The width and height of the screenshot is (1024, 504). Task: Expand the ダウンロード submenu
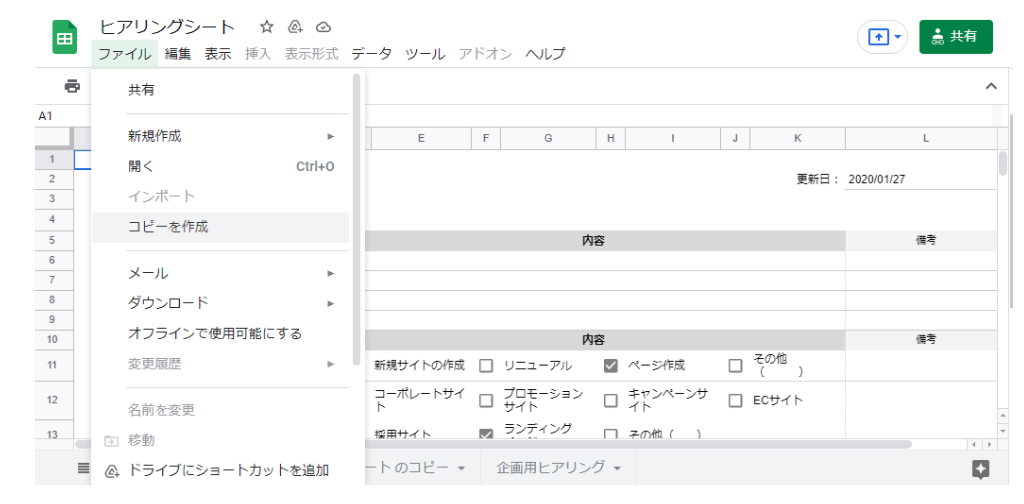coord(220,303)
